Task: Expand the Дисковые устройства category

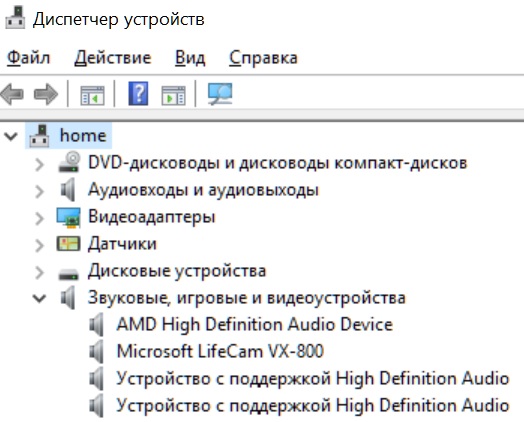Action: tap(39, 272)
